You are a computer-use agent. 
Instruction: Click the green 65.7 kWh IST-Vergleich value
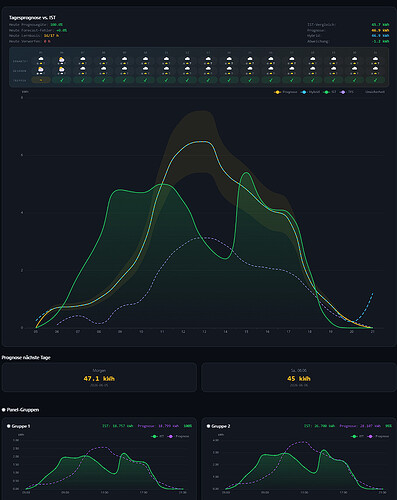coord(380,25)
